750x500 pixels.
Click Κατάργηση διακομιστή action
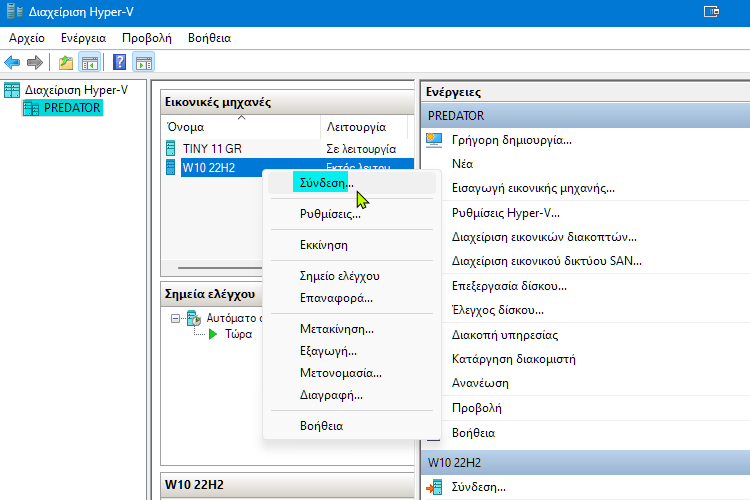(514, 359)
